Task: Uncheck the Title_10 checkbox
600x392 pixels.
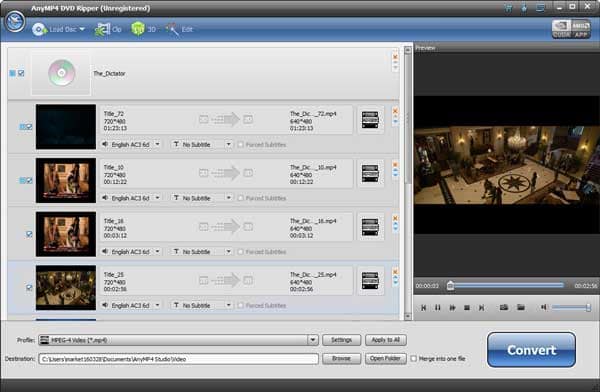Action: (29, 180)
